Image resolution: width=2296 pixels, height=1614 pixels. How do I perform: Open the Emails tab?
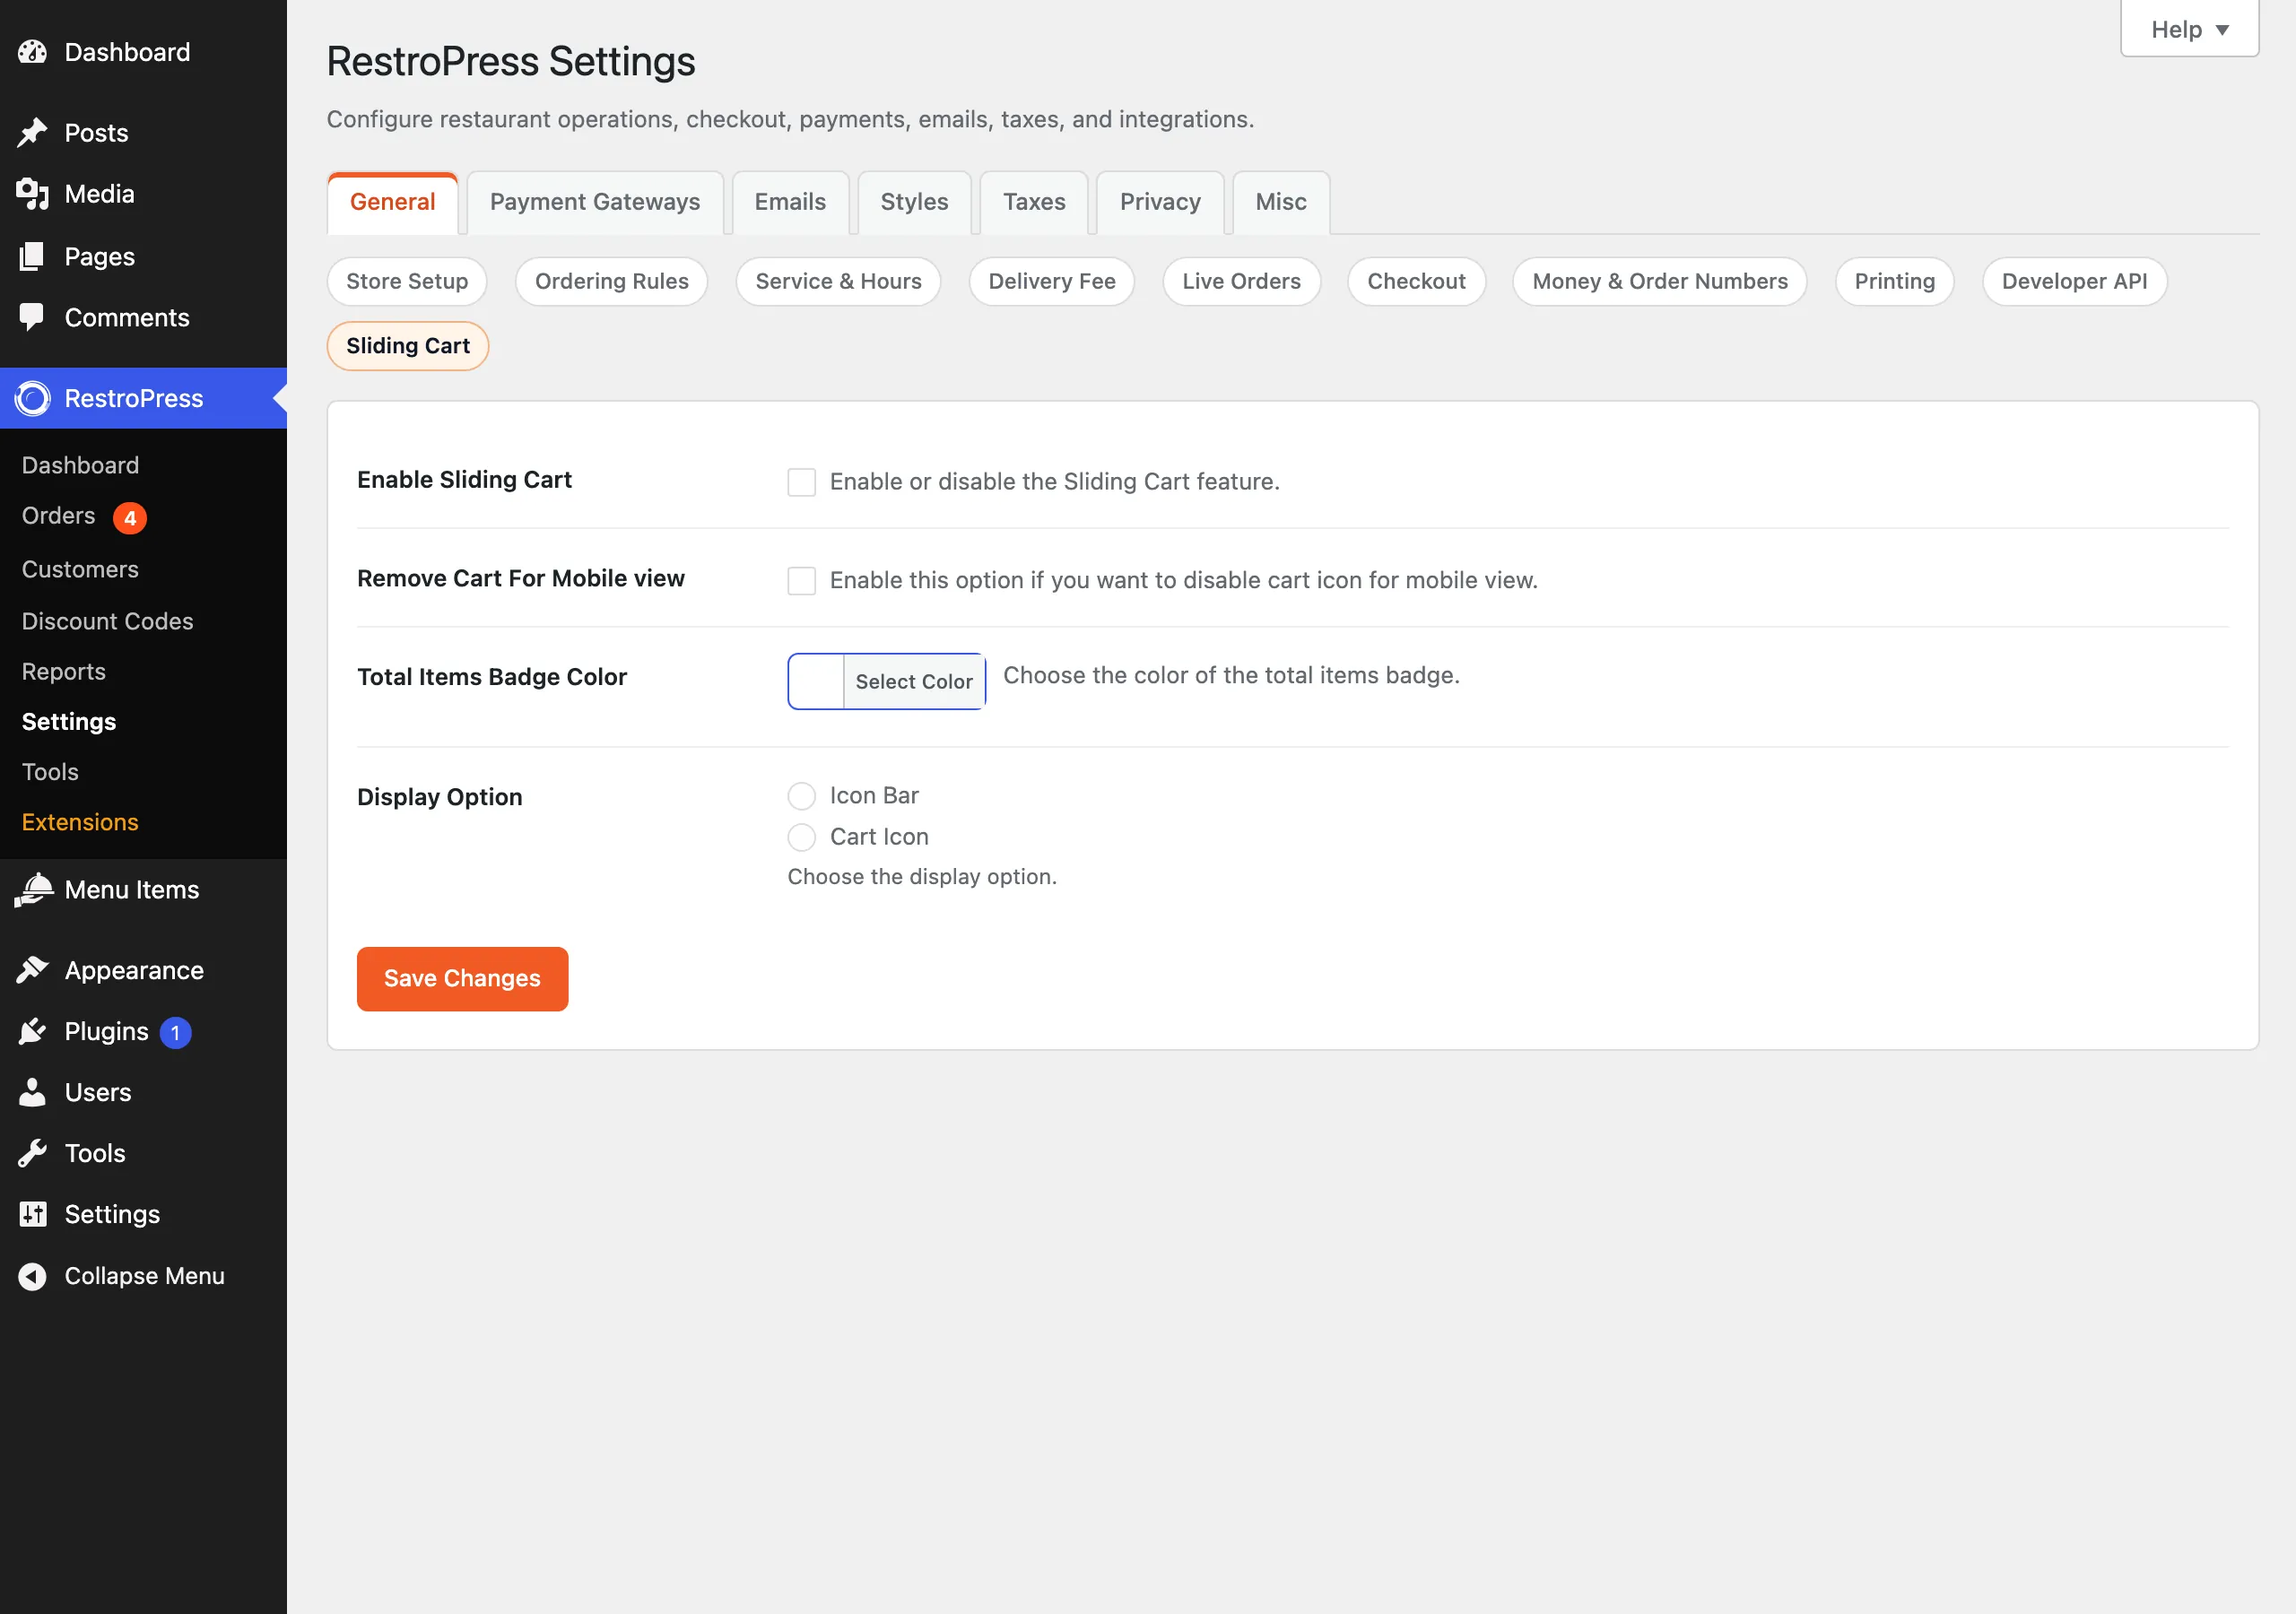[790, 202]
